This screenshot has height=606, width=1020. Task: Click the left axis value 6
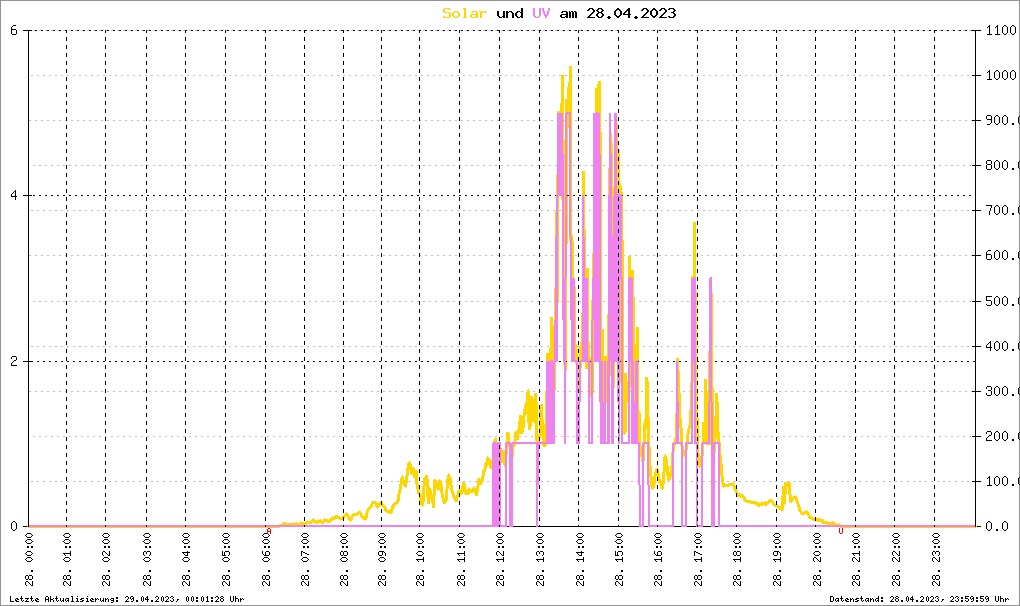tap(14, 30)
